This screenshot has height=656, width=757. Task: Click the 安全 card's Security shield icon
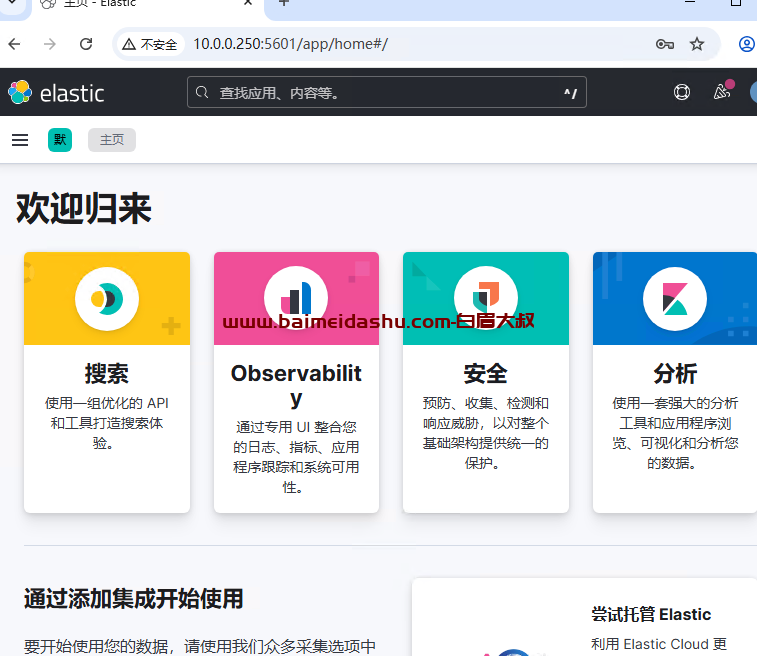(486, 298)
